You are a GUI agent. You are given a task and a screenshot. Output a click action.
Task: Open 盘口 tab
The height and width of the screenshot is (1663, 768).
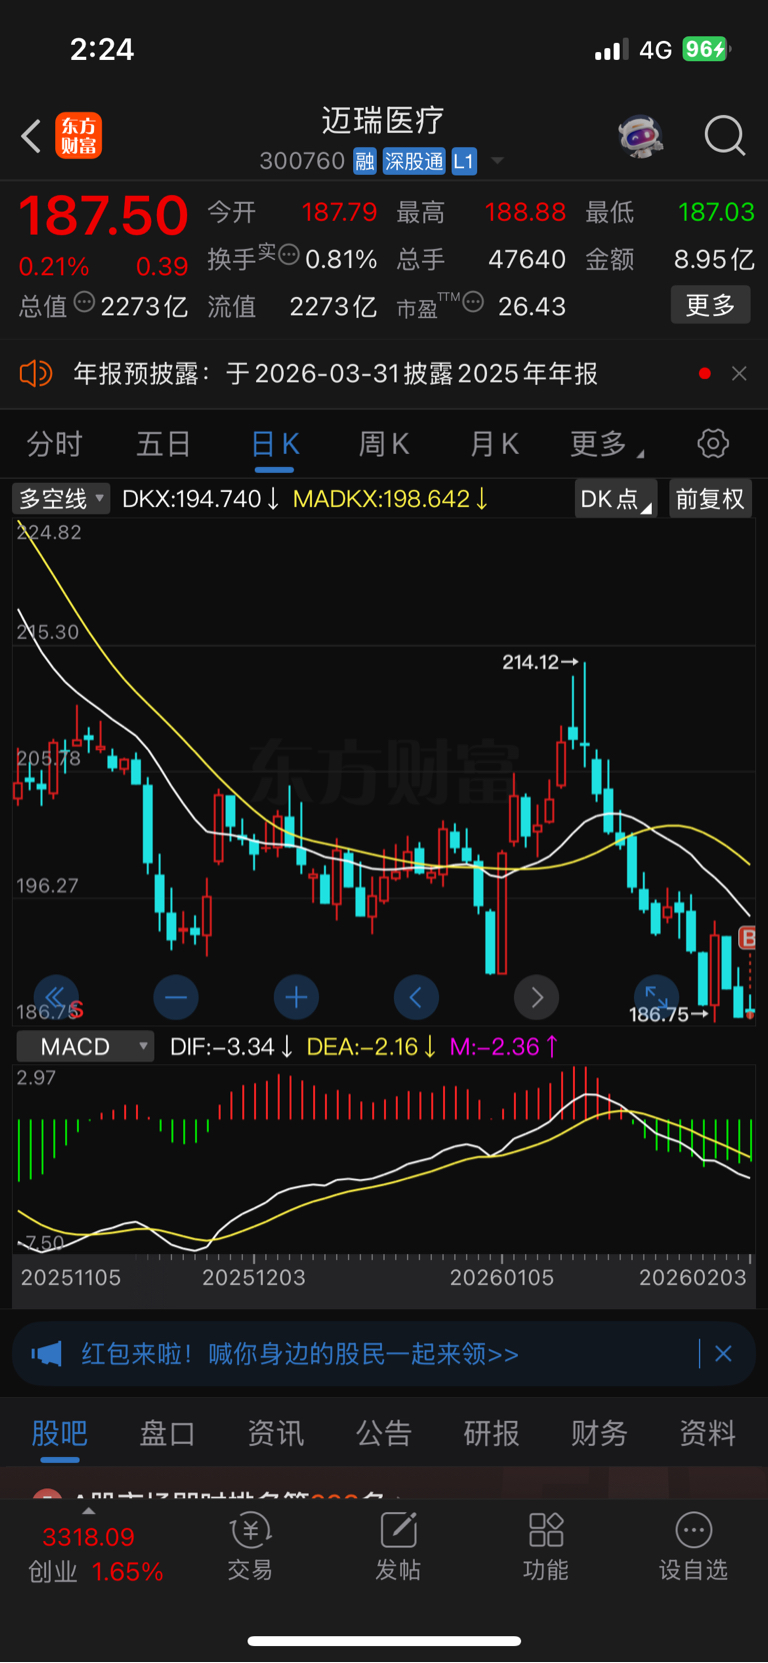[x=167, y=1434]
